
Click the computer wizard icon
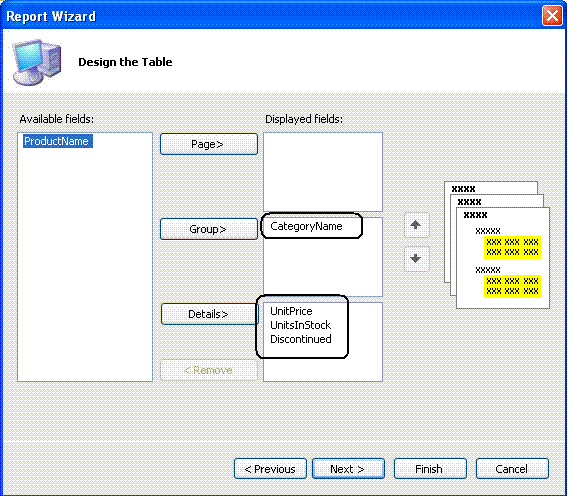[37, 62]
